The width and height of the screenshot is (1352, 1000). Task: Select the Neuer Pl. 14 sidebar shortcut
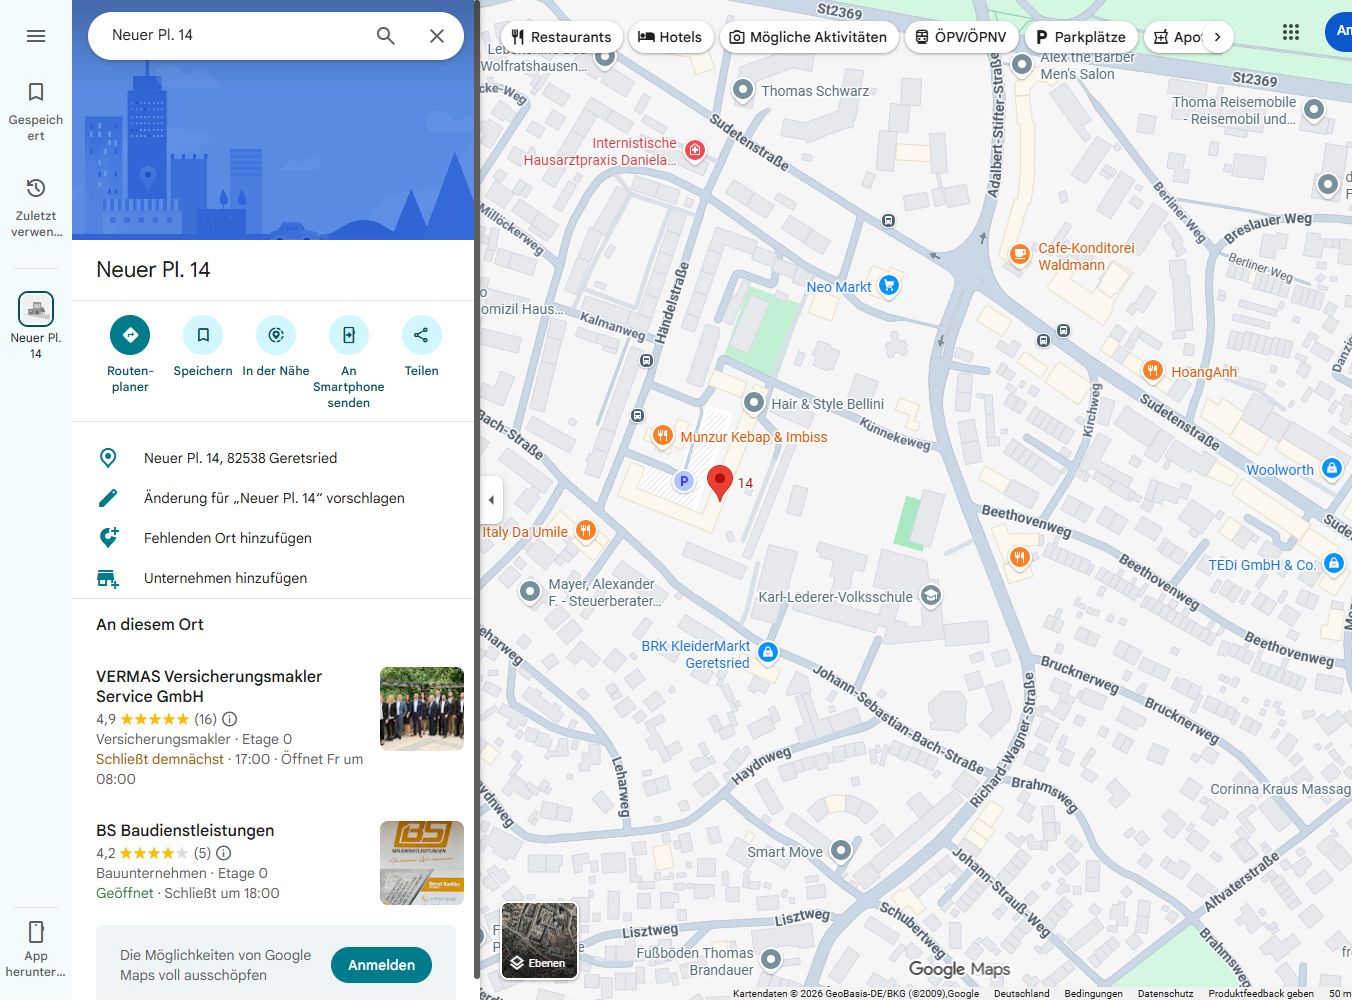tap(36, 325)
